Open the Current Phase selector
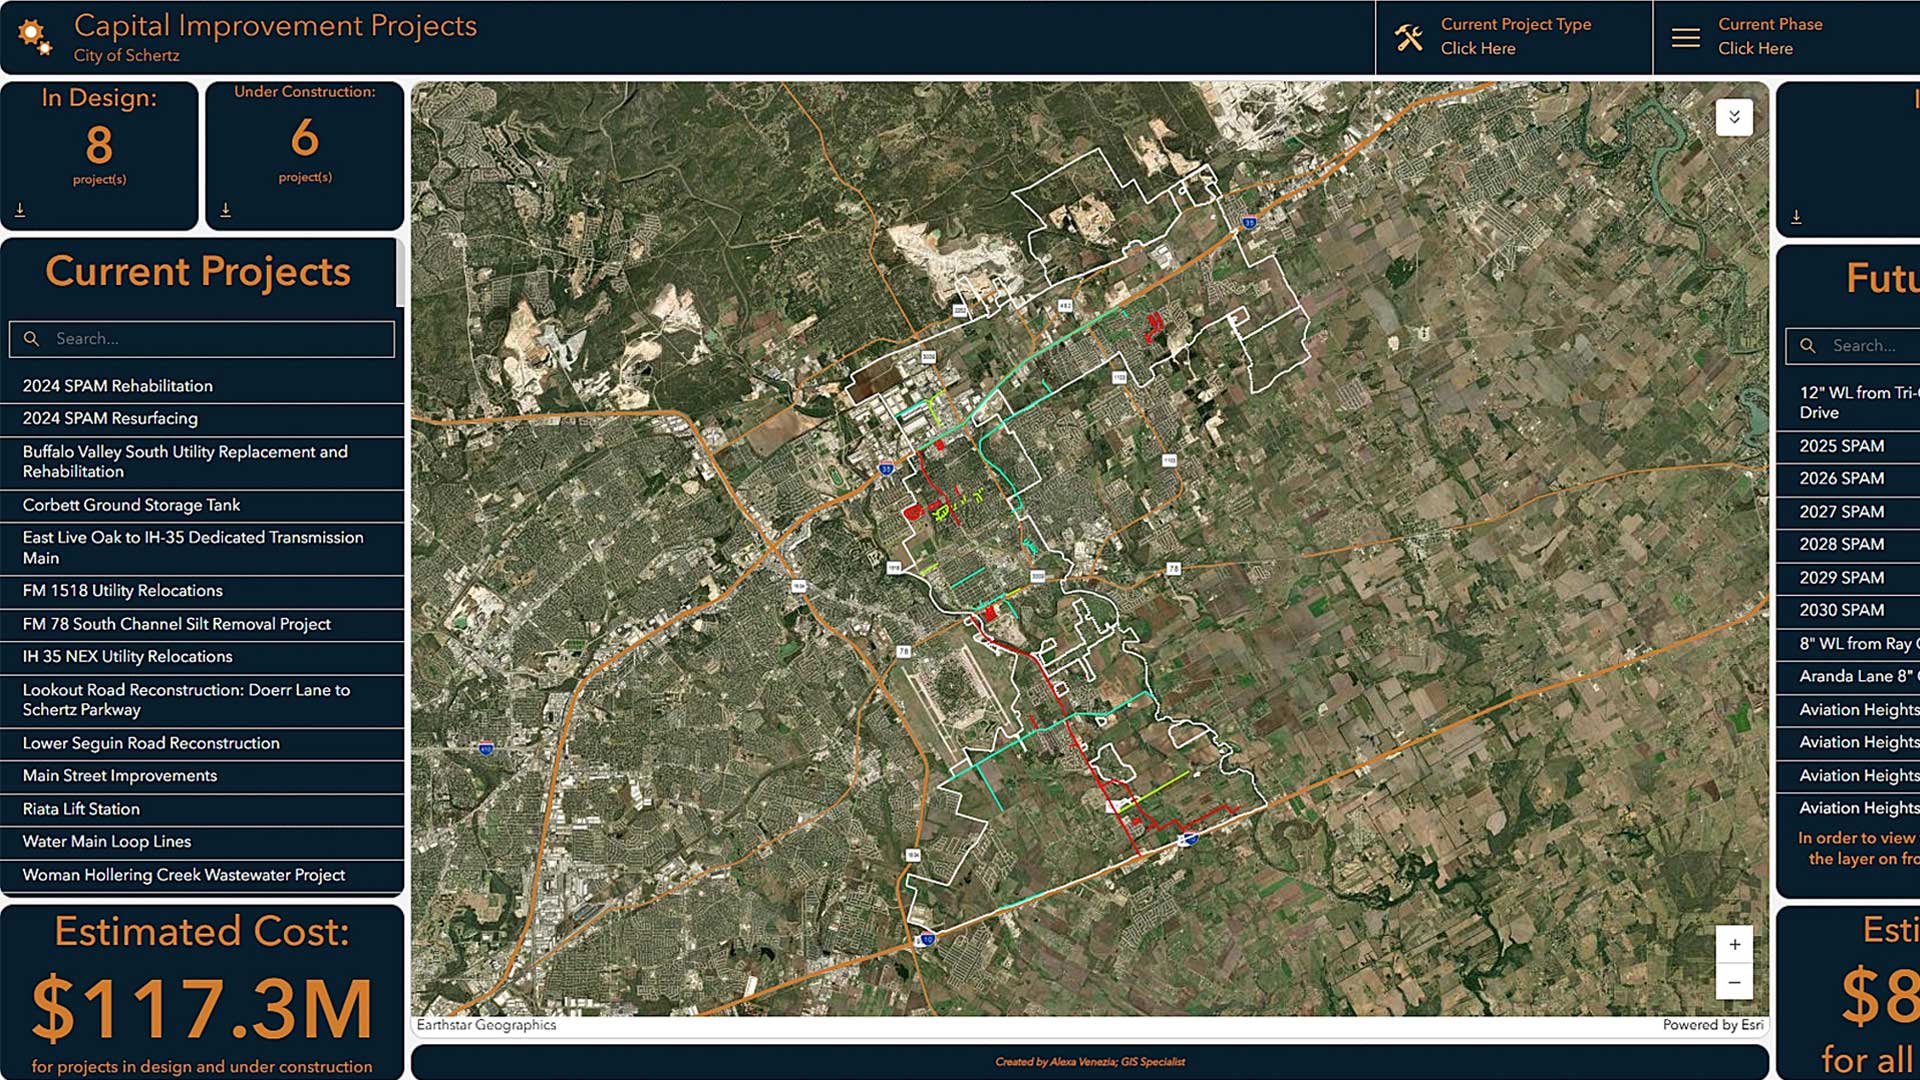The width and height of the screenshot is (1920, 1080). 1769,37
